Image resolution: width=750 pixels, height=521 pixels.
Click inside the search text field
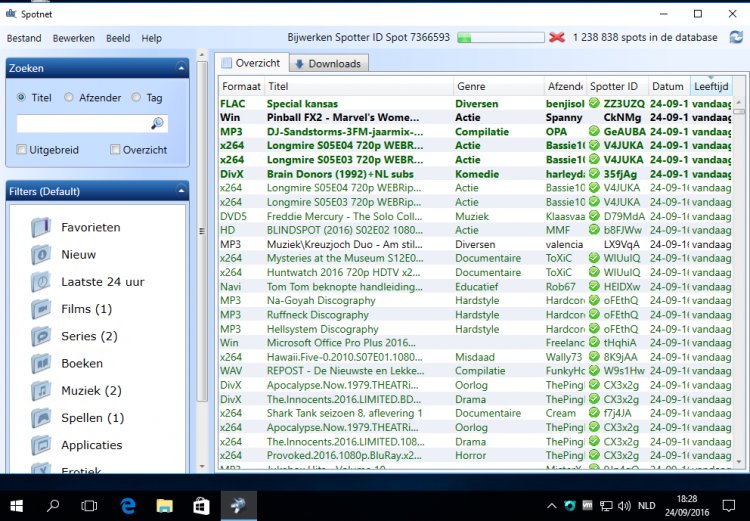coord(82,124)
